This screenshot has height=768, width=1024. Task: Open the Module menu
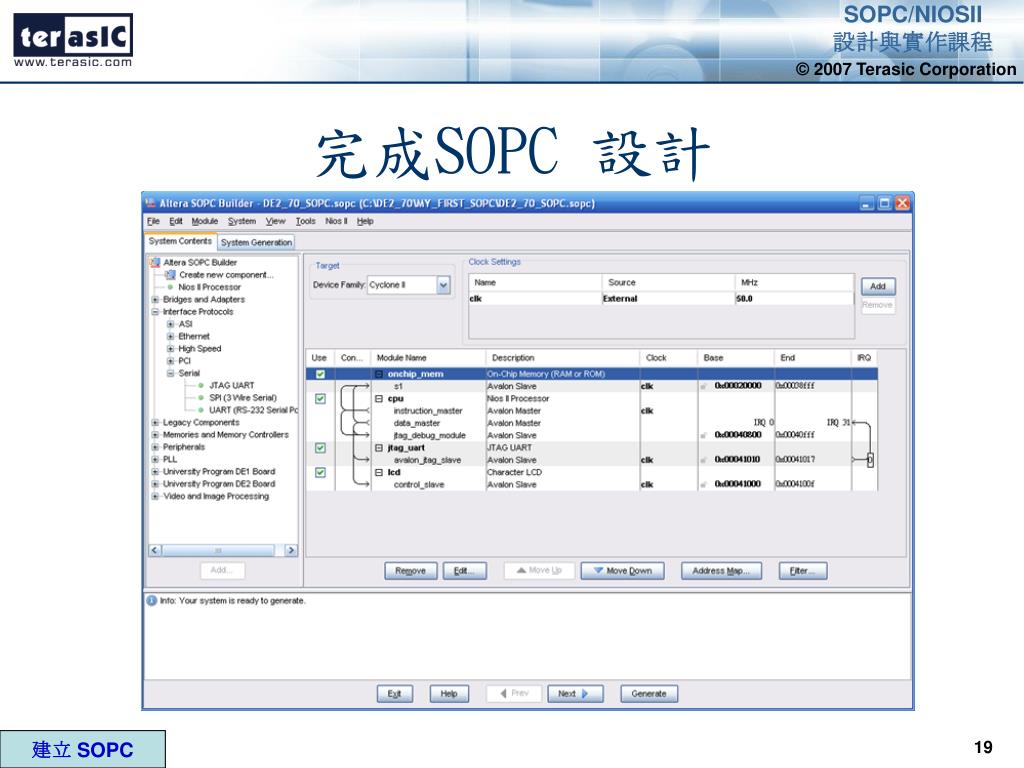coord(204,221)
